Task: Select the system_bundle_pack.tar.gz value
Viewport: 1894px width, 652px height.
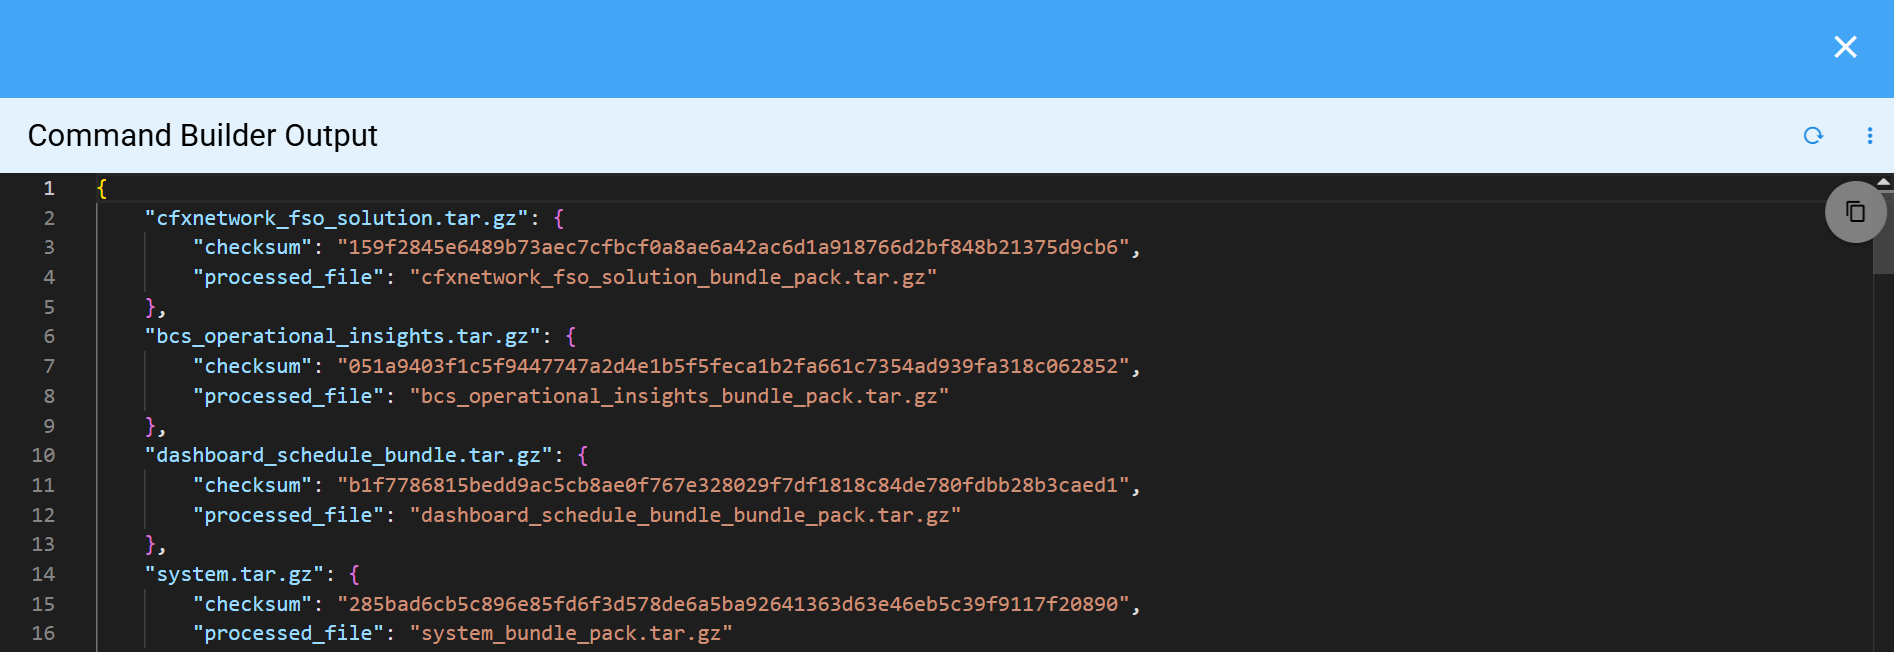Action: pos(570,632)
